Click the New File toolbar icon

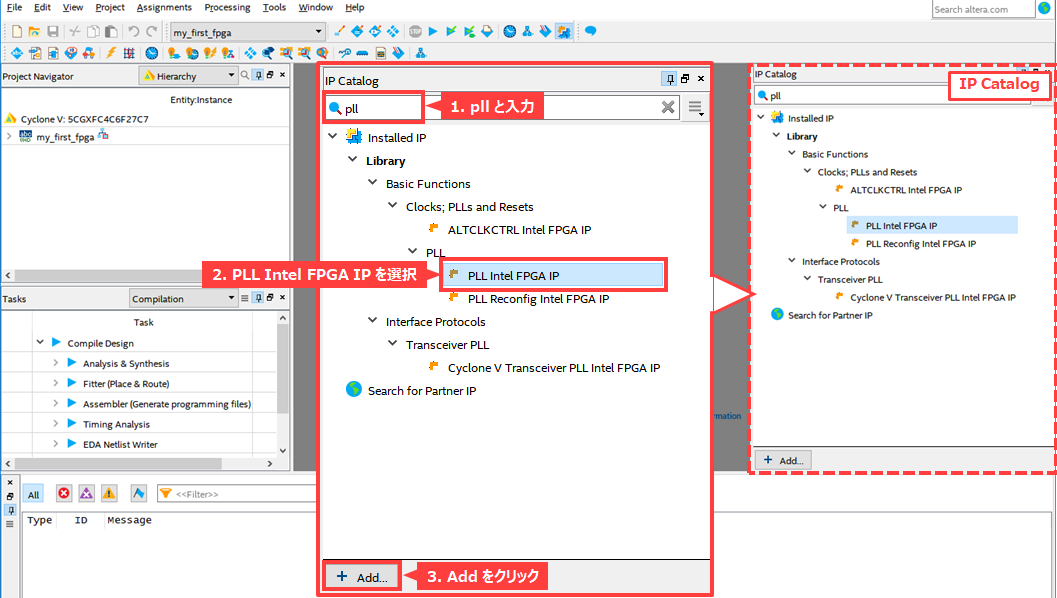coord(16,32)
